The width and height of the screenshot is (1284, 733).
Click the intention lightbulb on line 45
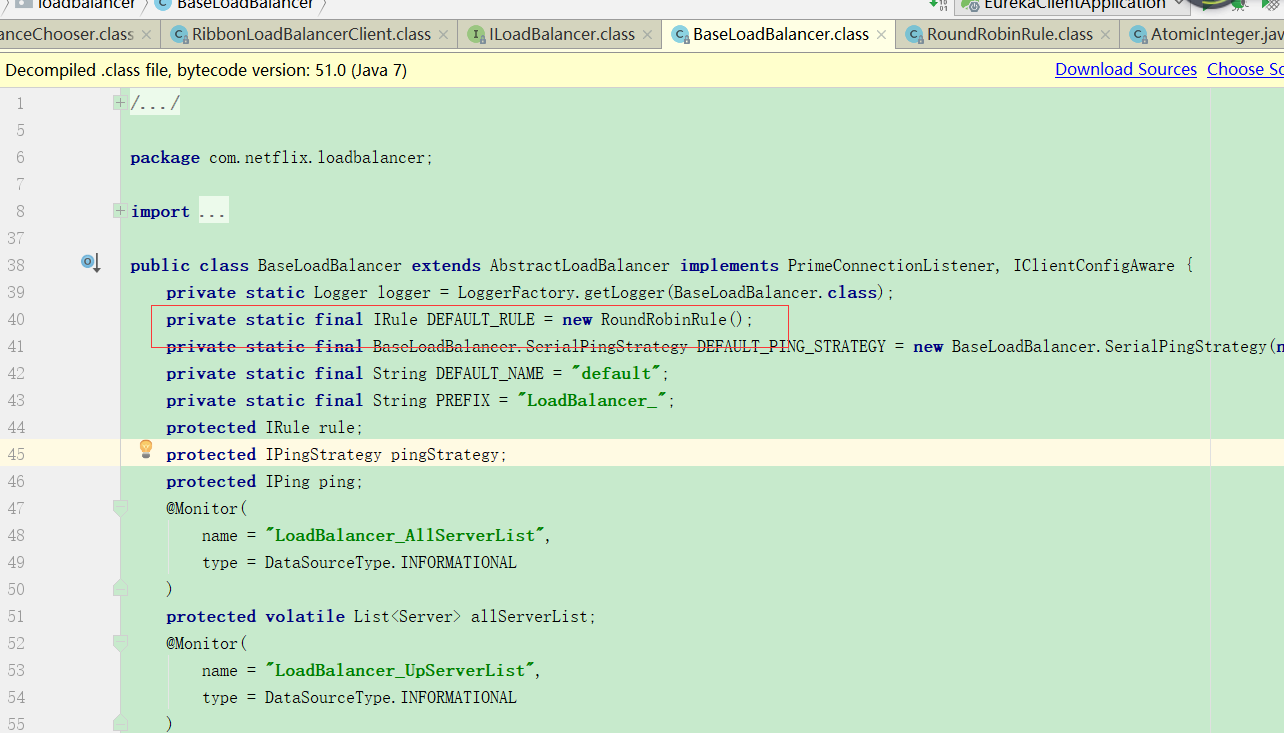(145, 450)
